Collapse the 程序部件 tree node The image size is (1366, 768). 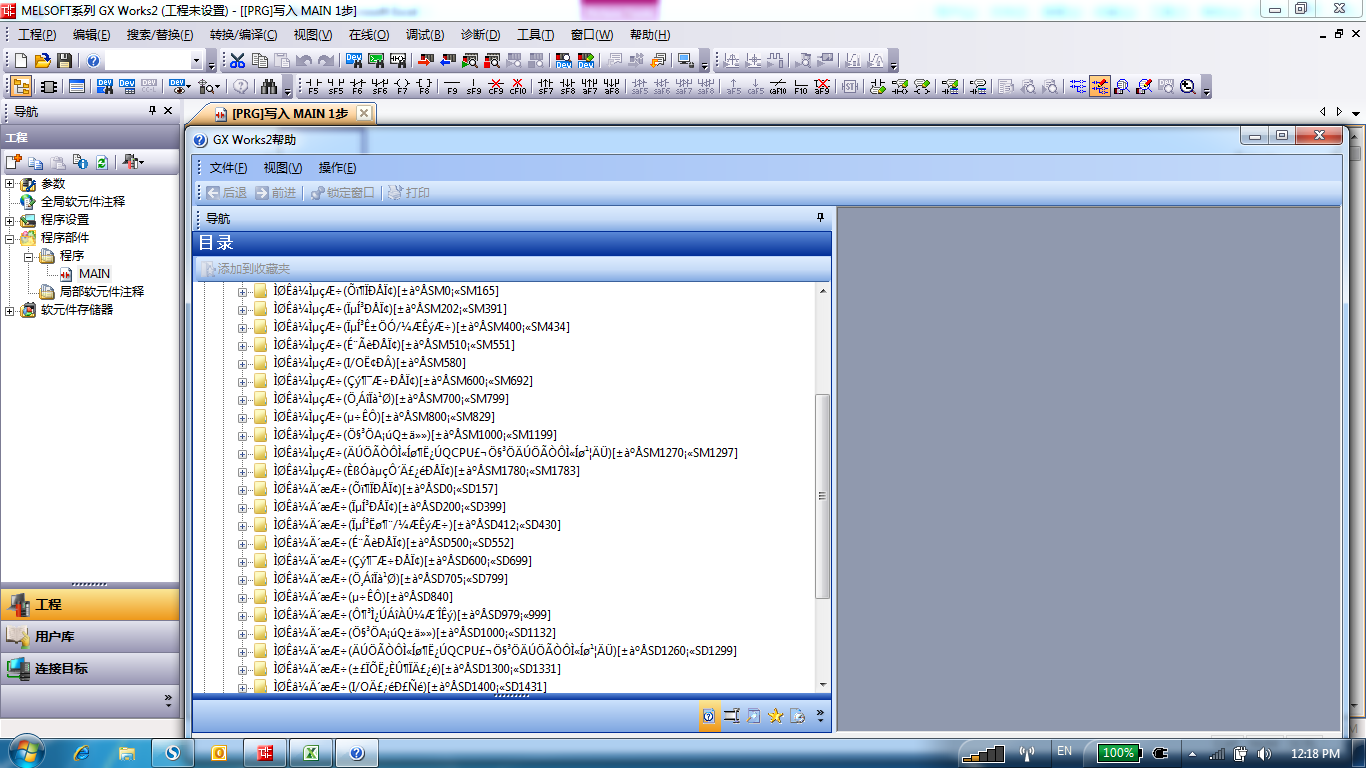(10, 238)
